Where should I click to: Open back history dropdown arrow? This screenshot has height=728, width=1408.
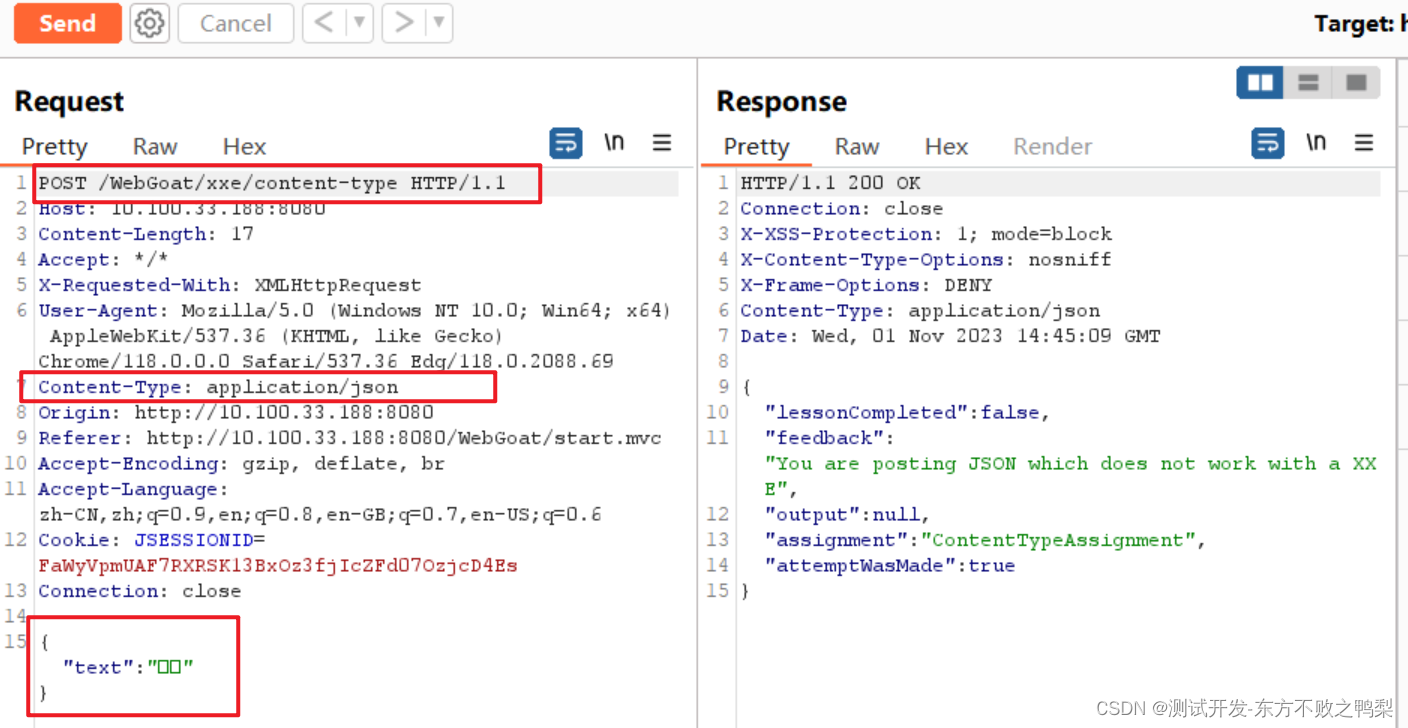[x=360, y=23]
